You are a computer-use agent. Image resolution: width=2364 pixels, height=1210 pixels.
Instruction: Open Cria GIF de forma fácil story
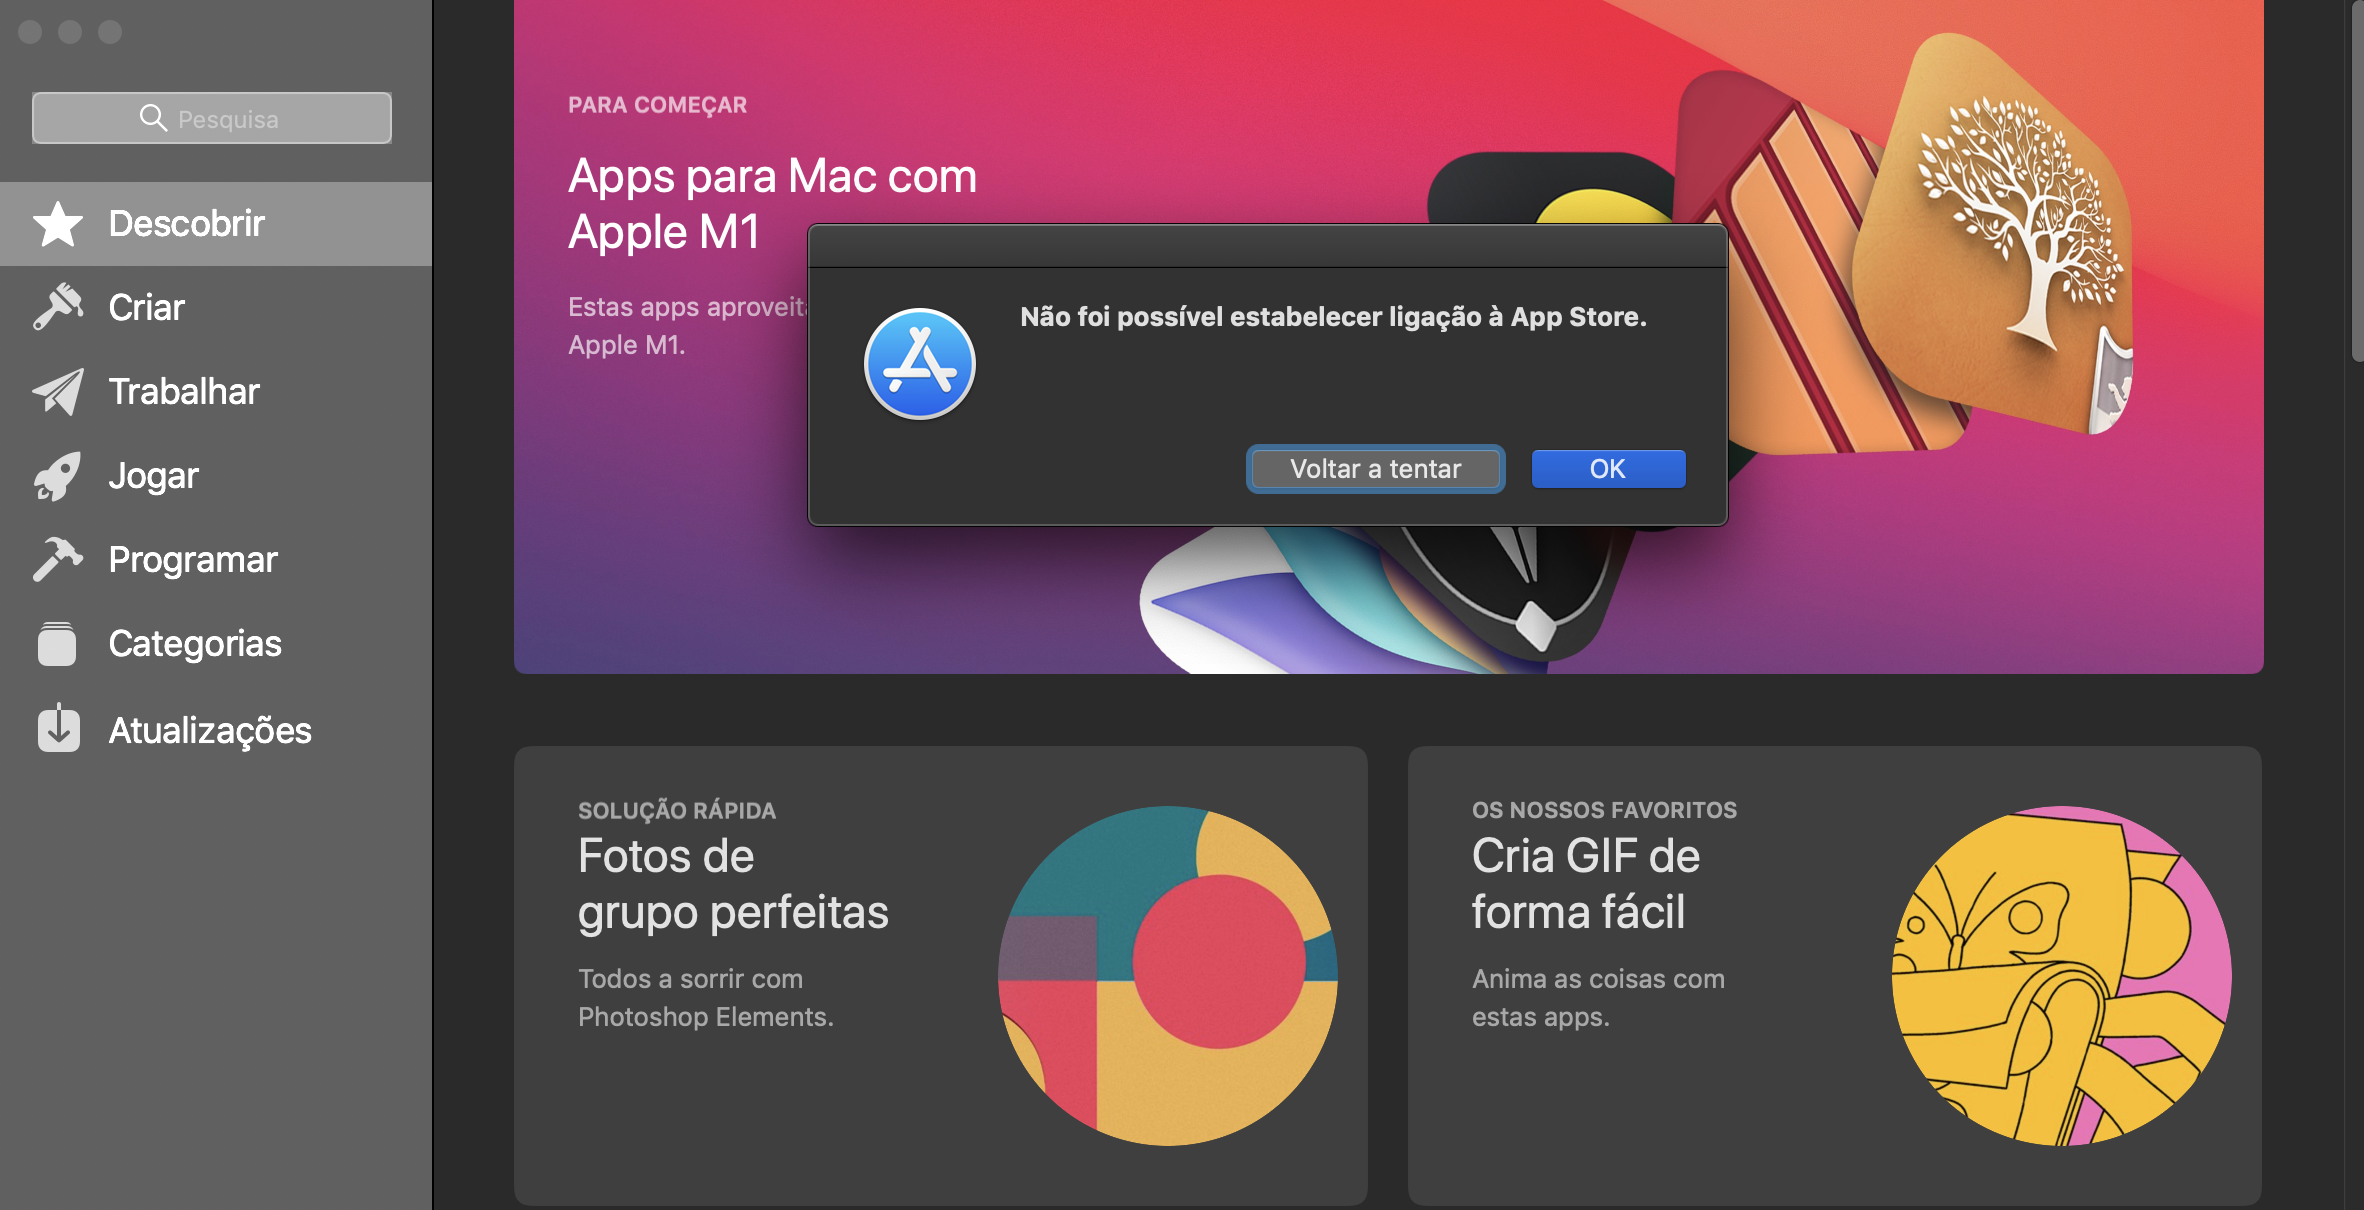tap(1585, 884)
